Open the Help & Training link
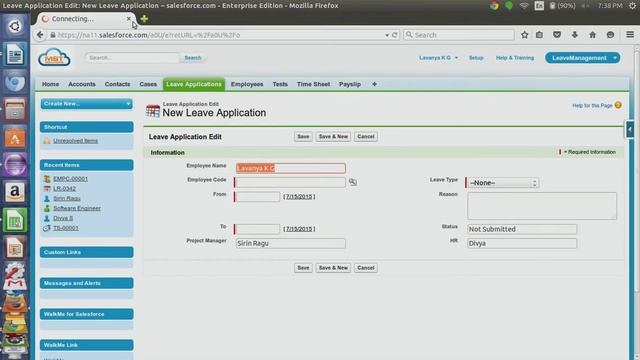640x360 pixels. click(x=515, y=58)
